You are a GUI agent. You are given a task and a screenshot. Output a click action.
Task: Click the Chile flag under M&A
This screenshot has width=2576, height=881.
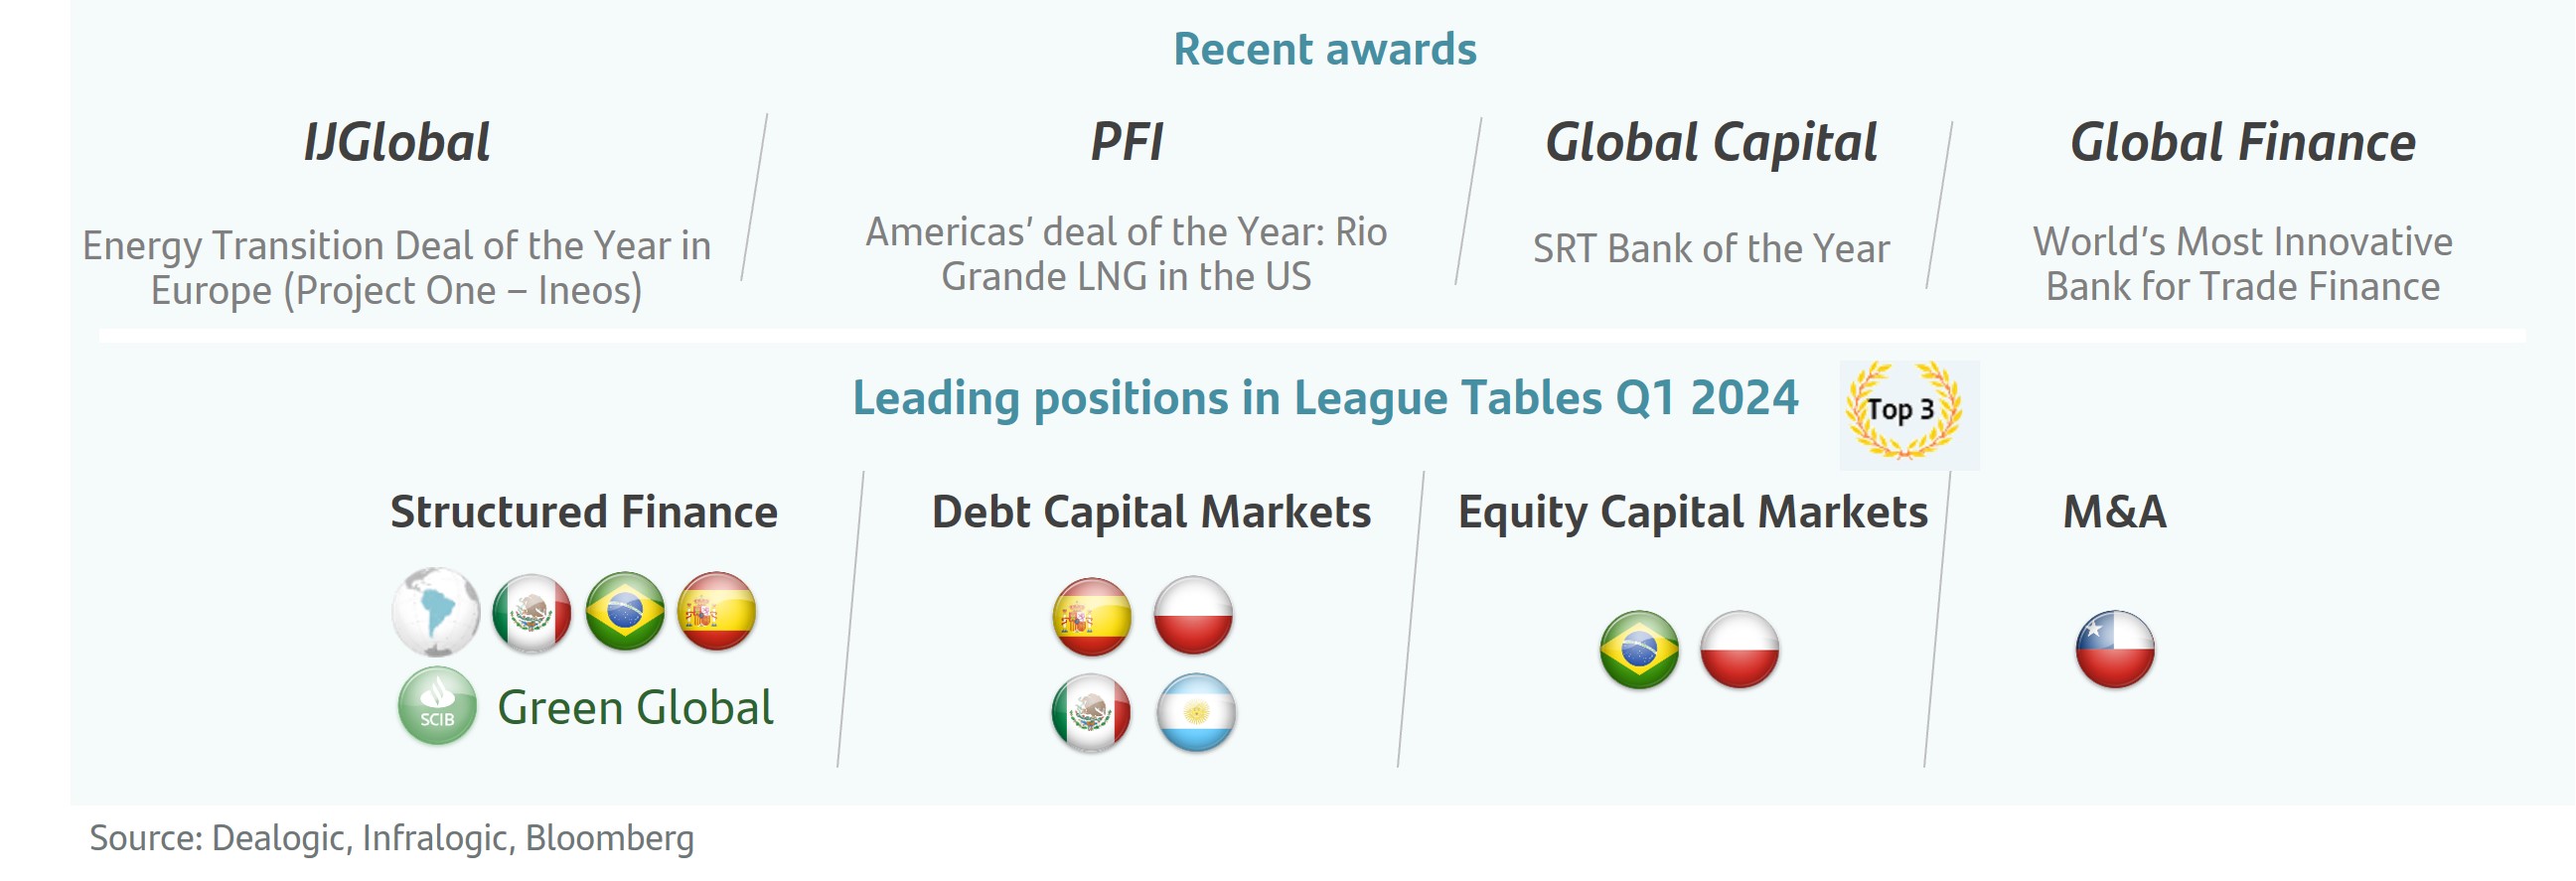pyautogui.click(x=2115, y=649)
